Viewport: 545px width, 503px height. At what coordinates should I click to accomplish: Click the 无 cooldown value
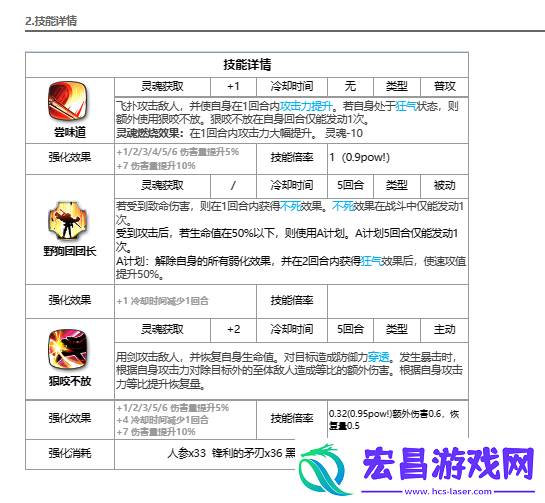(350, 86)
